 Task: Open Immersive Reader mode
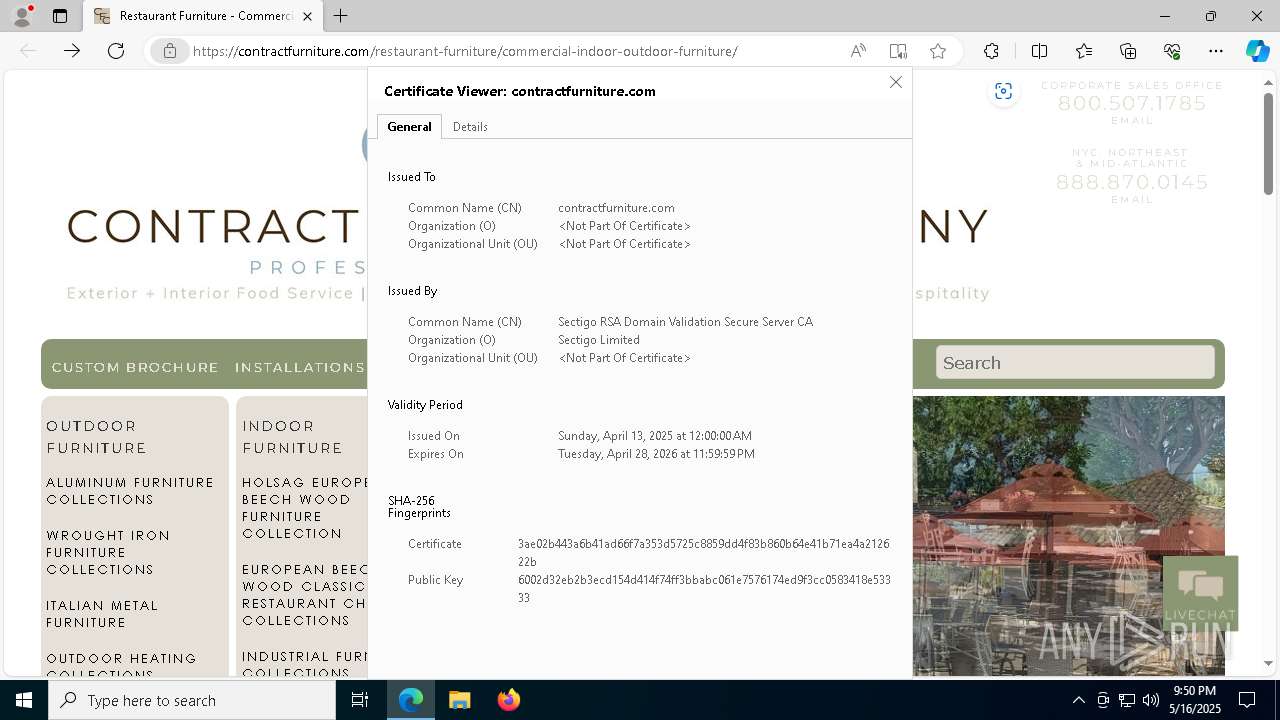[898, 51]
